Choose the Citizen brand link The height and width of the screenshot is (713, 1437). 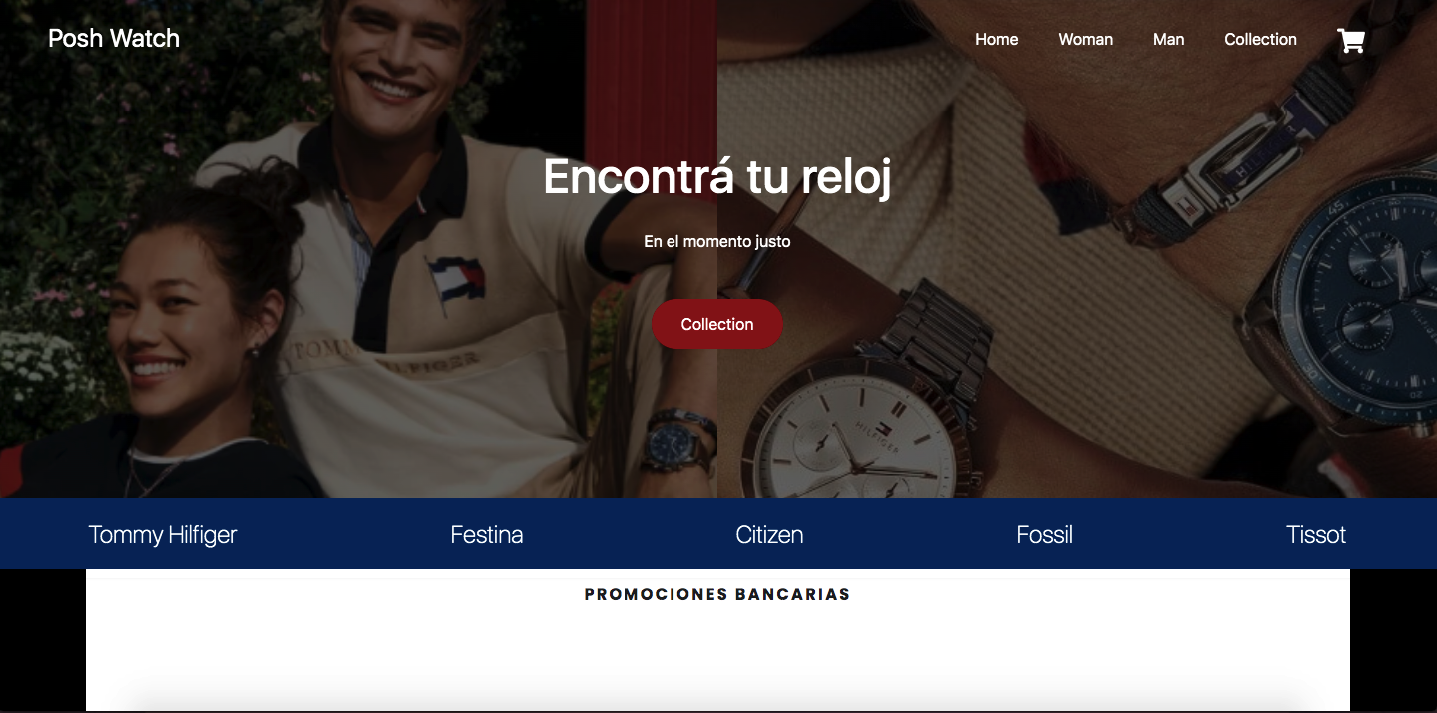(x=769, y=535)
